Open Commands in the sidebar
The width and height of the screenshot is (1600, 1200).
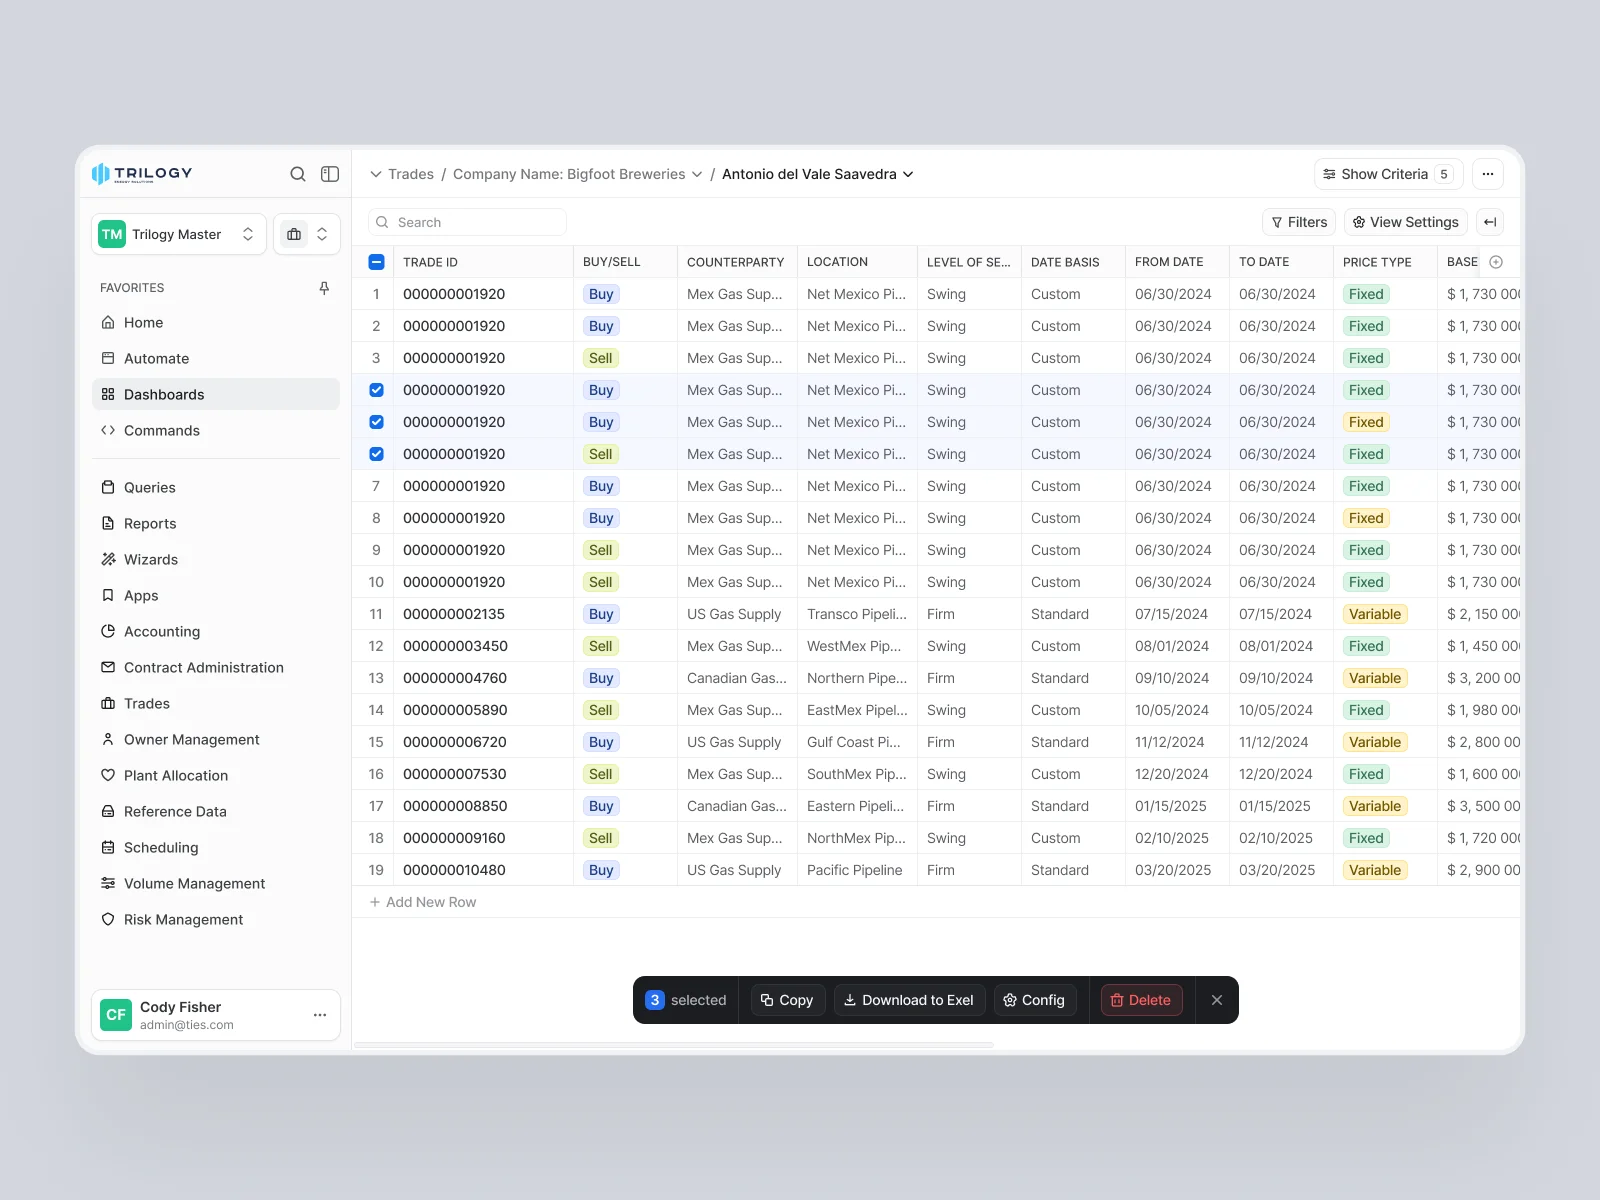point(216,430)
